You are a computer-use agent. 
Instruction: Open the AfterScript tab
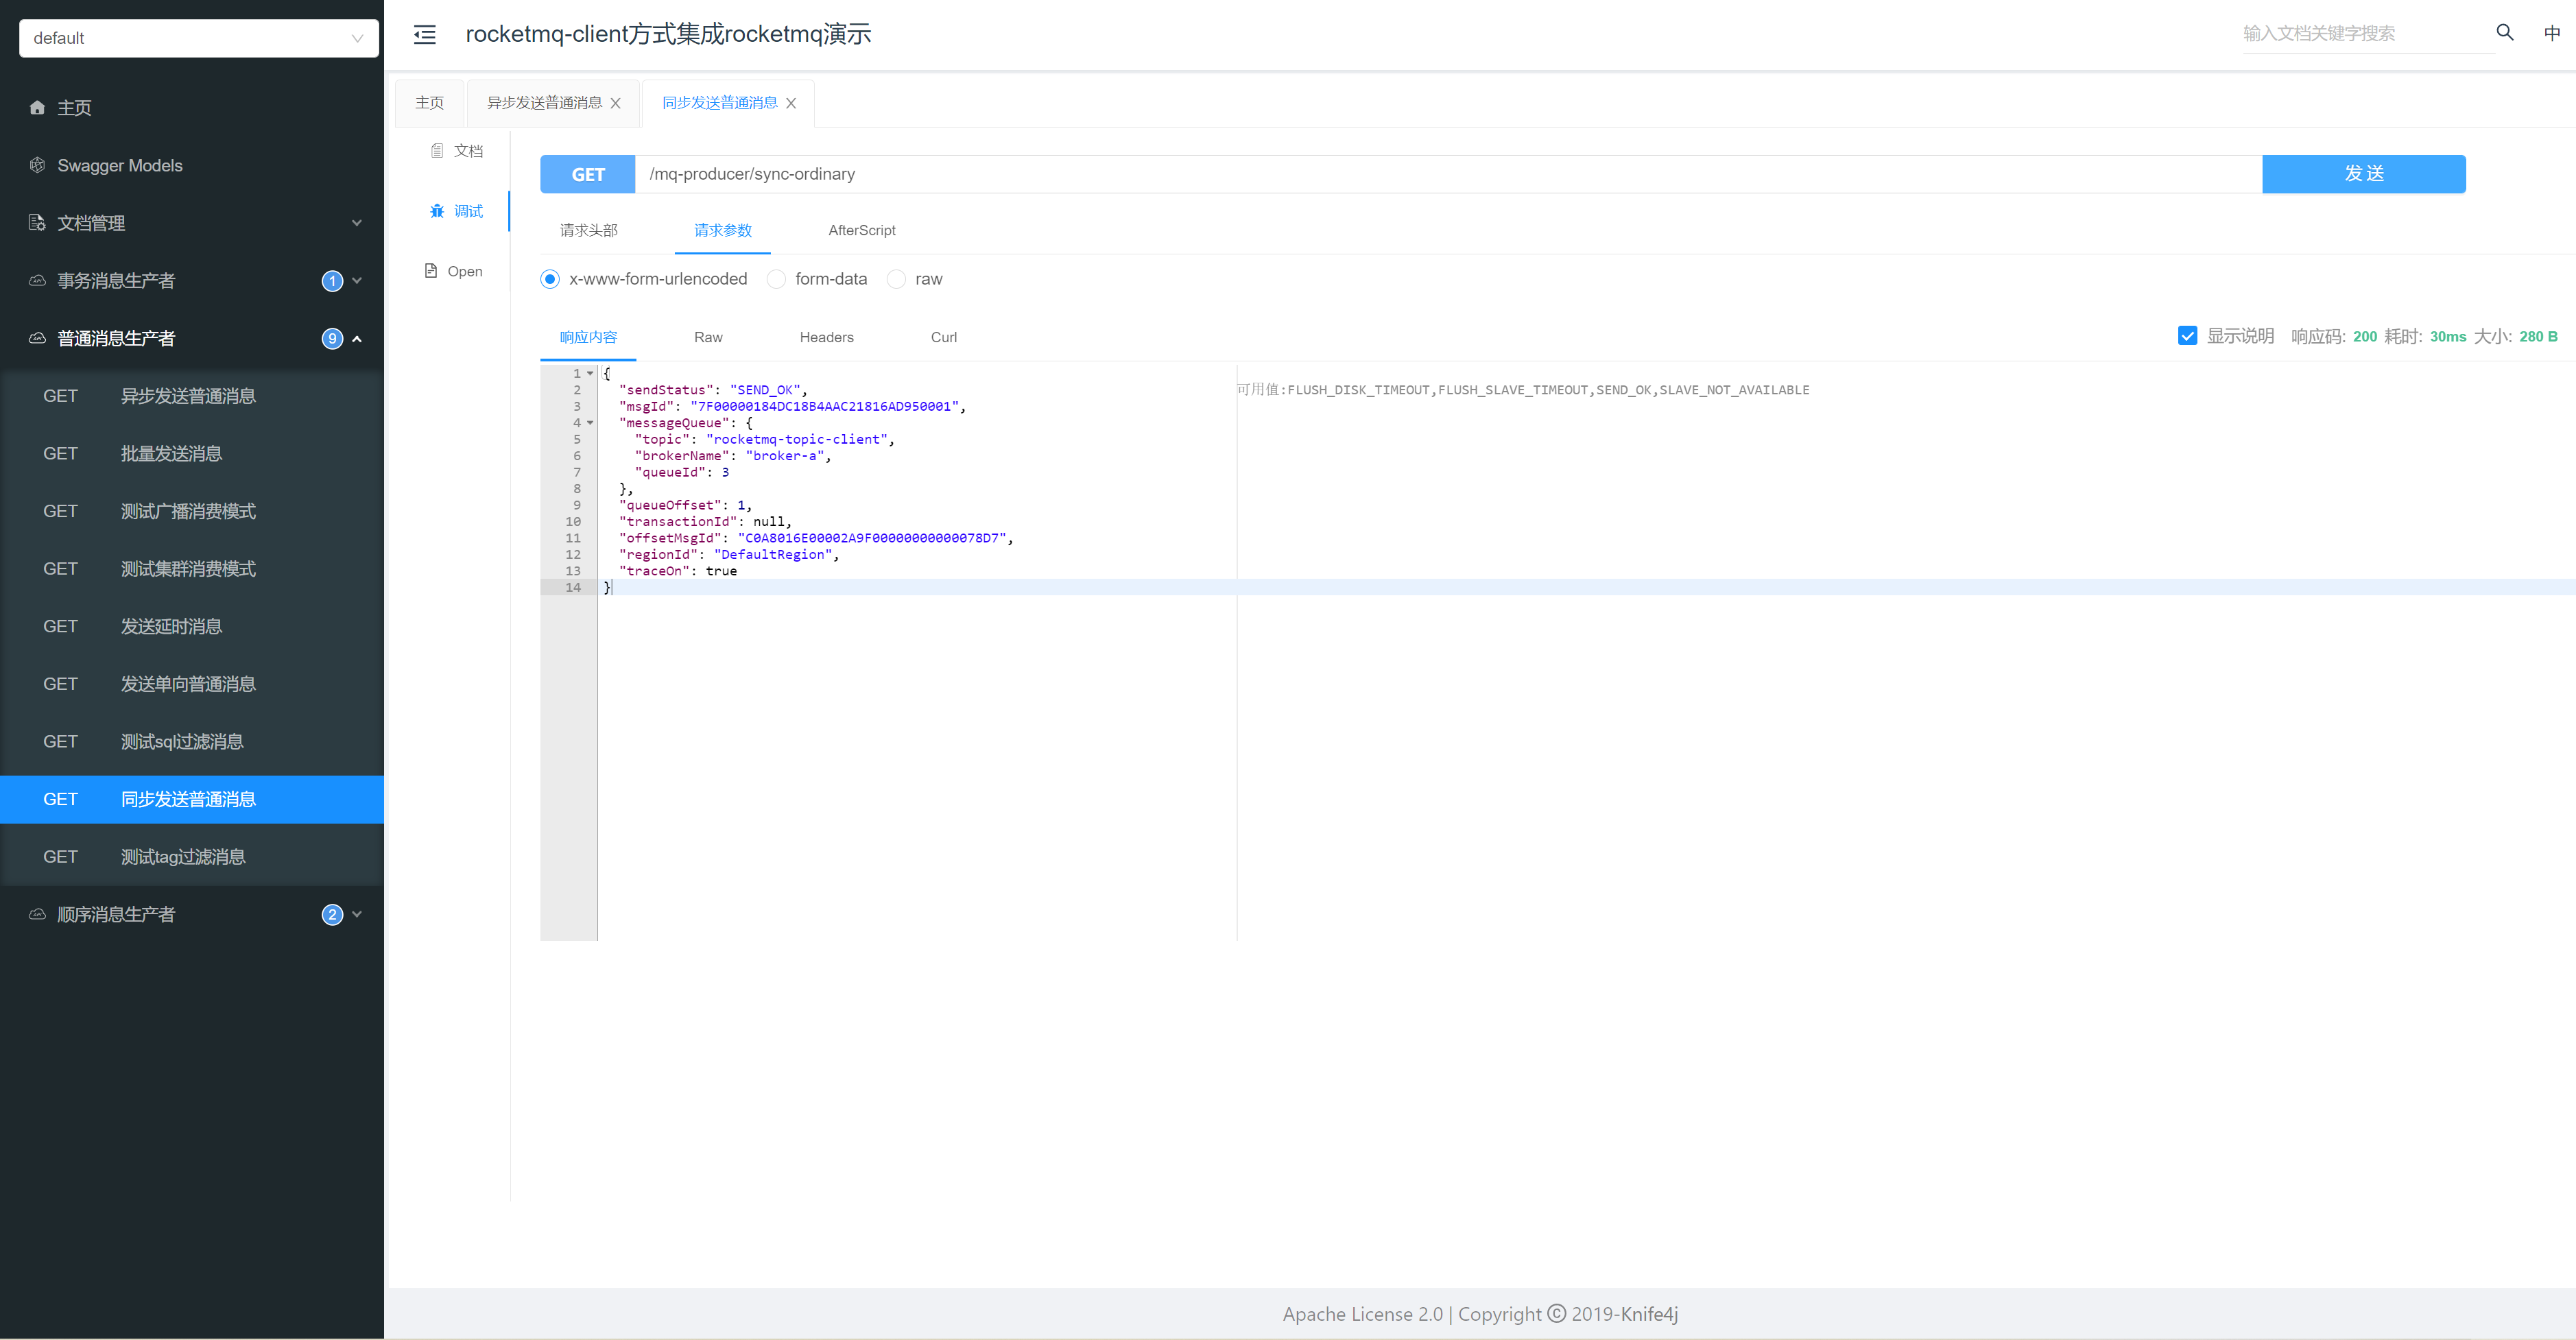click(x=862, y=230)
